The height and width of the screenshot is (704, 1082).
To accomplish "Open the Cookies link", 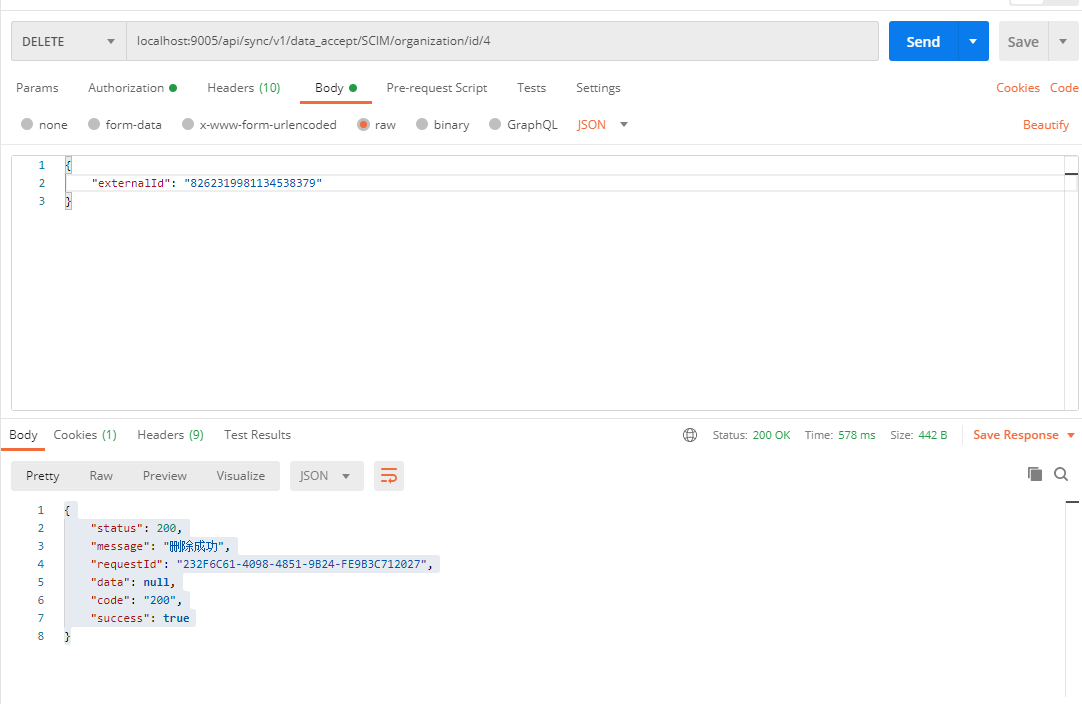I will pyautogui.click(x=1017, y=88).
